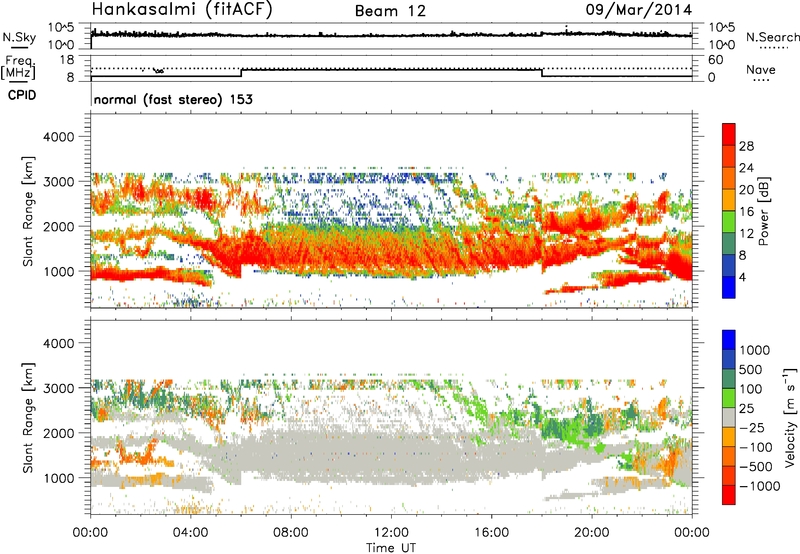Click the 500 label on the Velocity colorbar
The image size is (800, 554).
[x=752, y=370]
